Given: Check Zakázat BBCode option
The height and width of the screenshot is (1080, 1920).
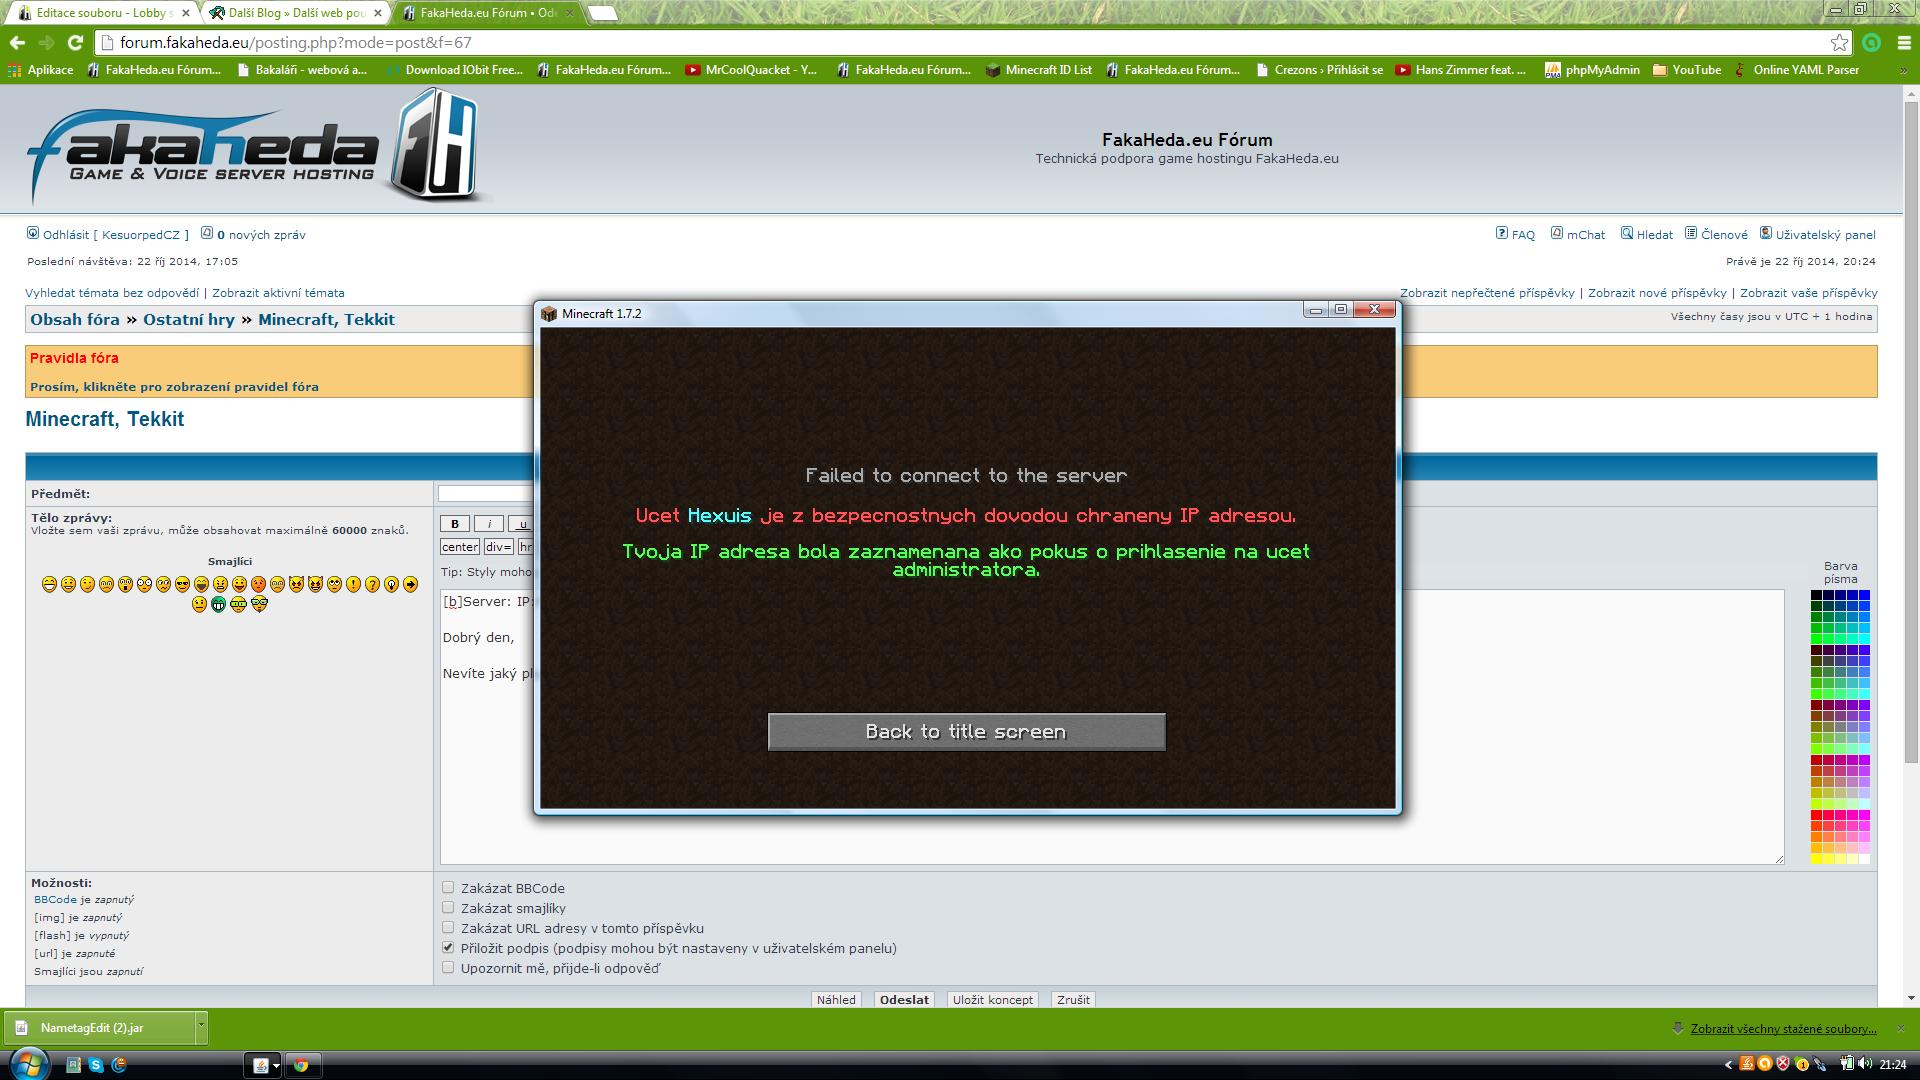Looking at the screenshot, I should point(448,887).
